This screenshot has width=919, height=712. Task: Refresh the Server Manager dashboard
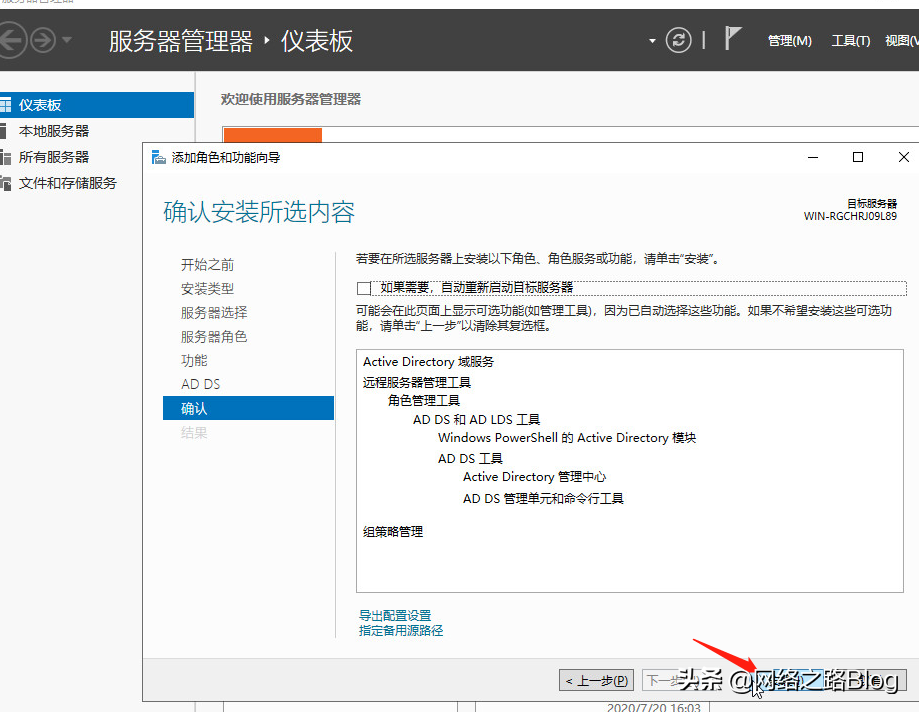678,40
